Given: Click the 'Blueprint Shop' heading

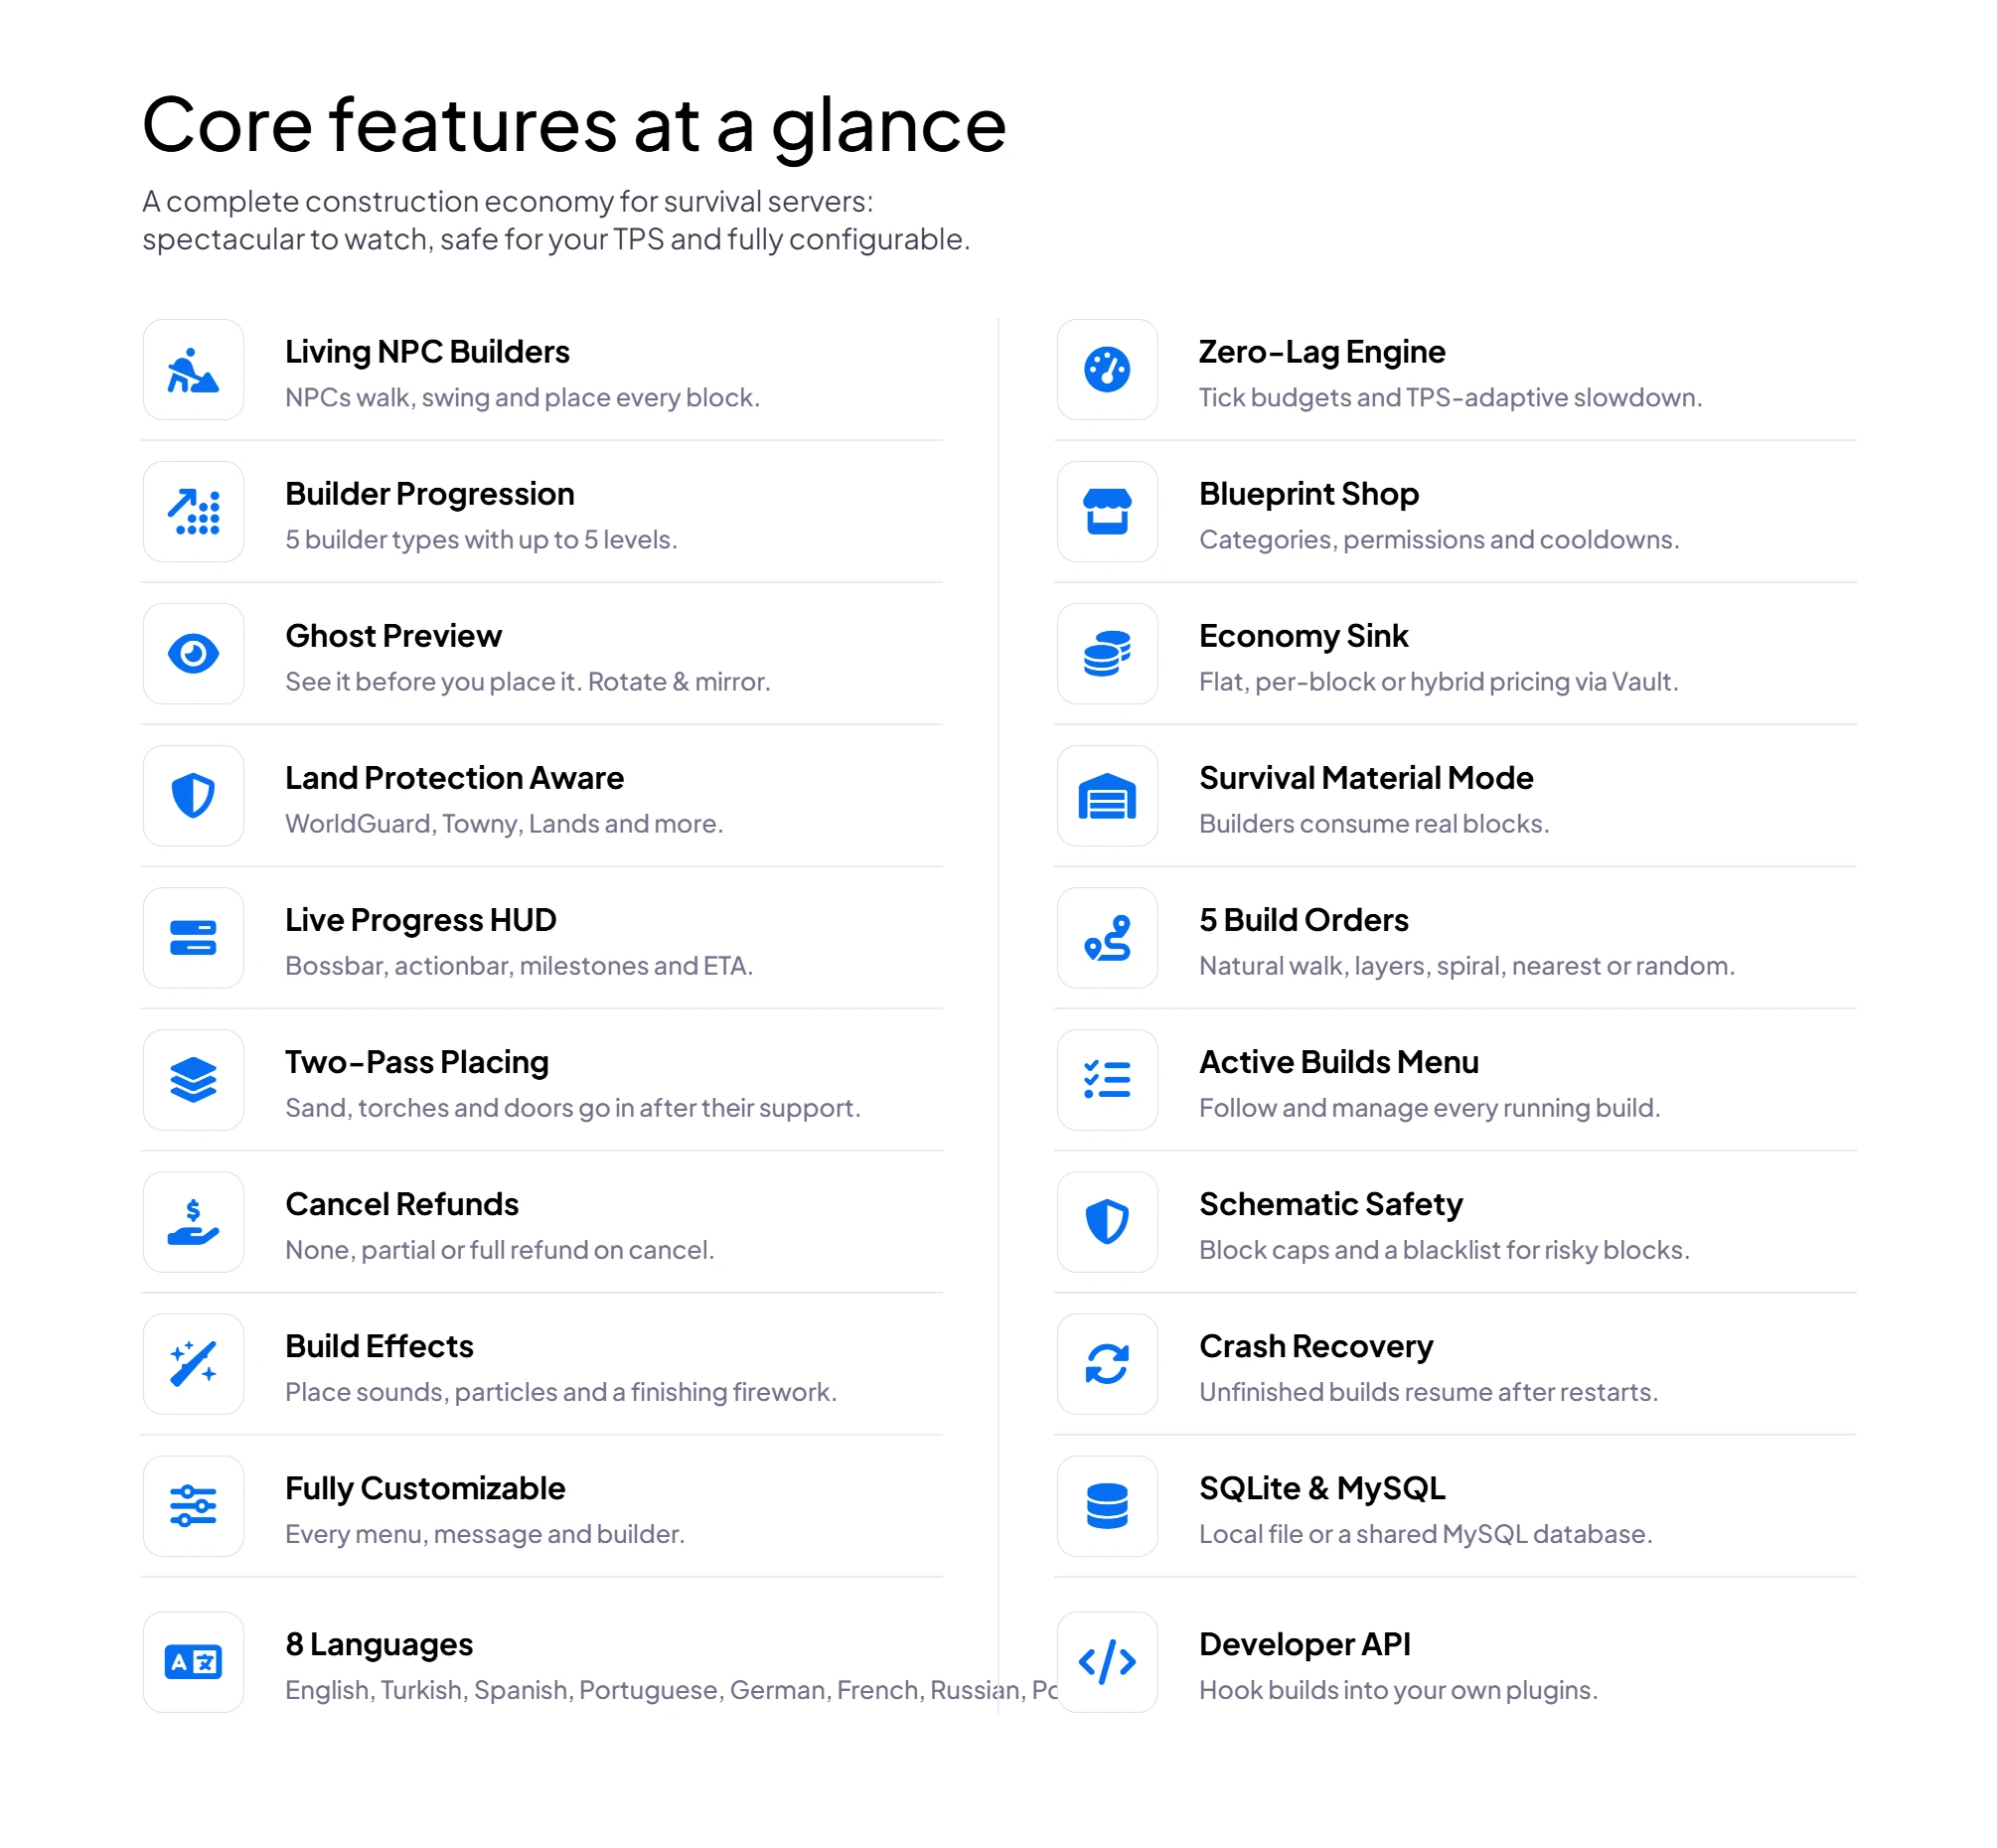Looking at the screenshot, I should click(x=1309, y=494).
